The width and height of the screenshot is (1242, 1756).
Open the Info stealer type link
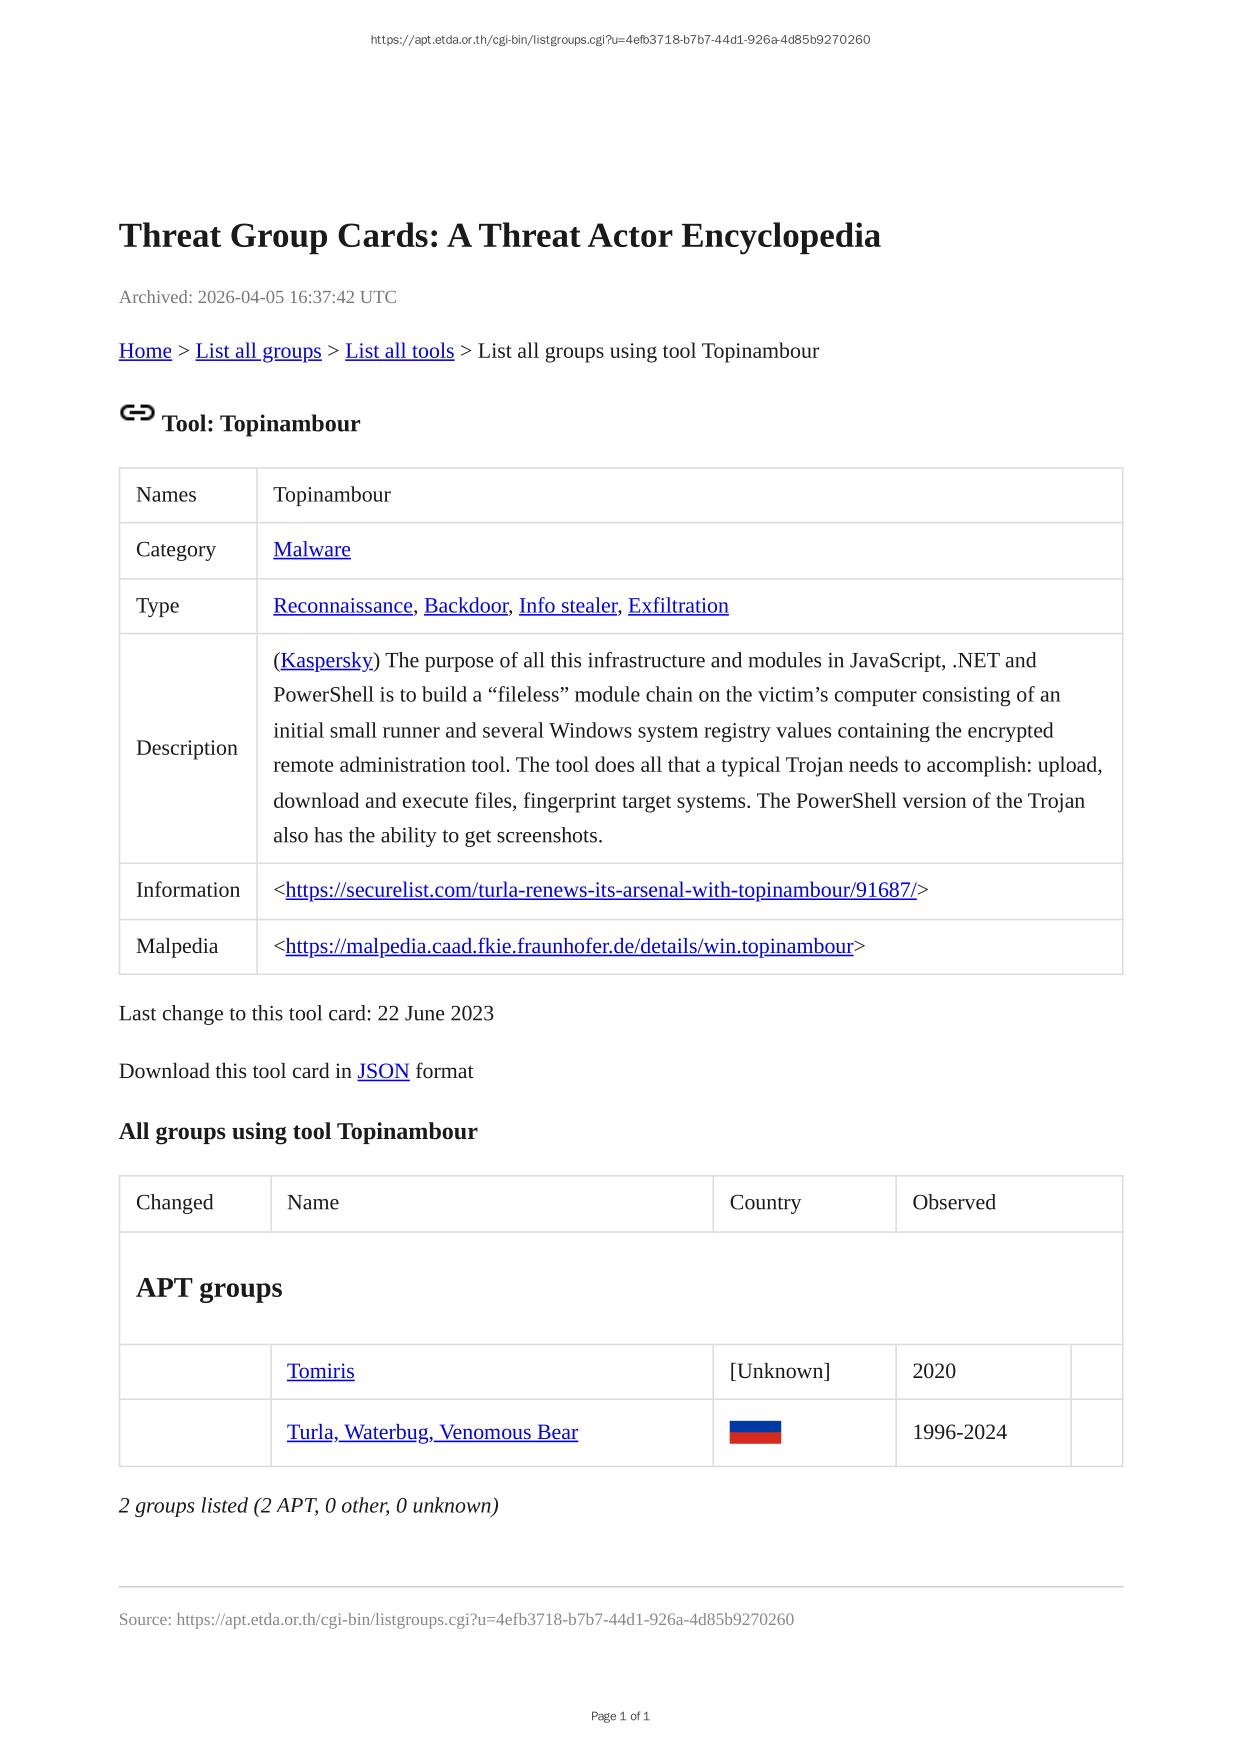568,606
